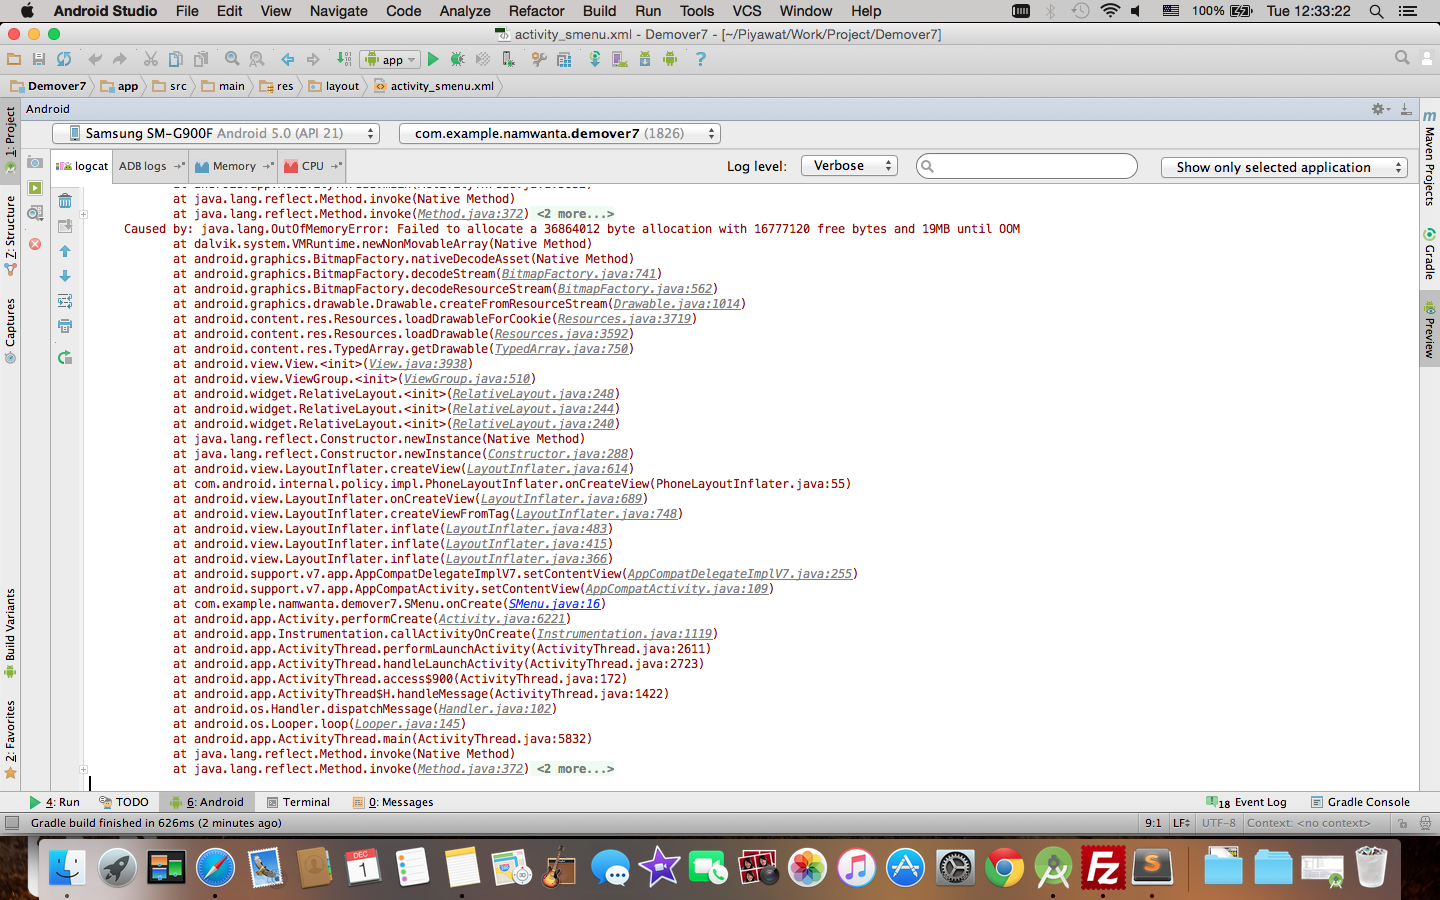
Task: Click the Up the stack trace arrow
Action: pos(65,251)
